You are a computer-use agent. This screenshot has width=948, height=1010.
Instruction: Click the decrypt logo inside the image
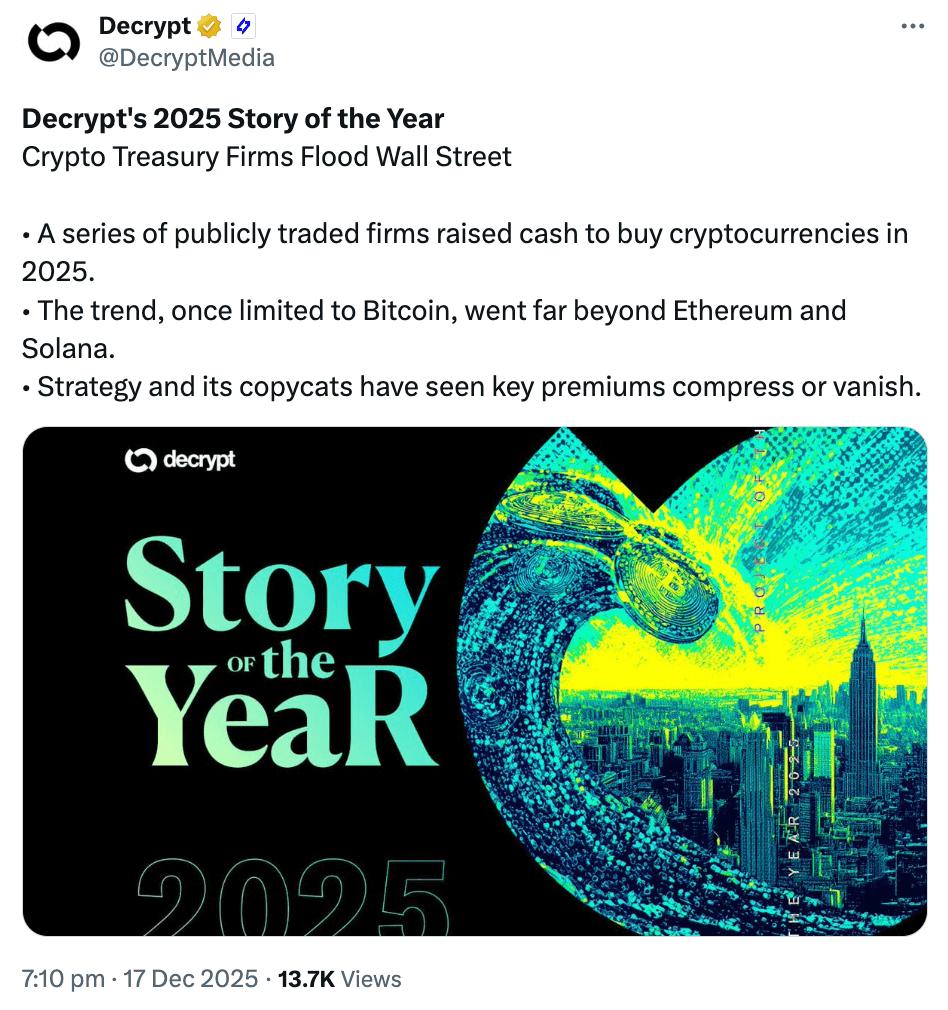click(180, 460)
